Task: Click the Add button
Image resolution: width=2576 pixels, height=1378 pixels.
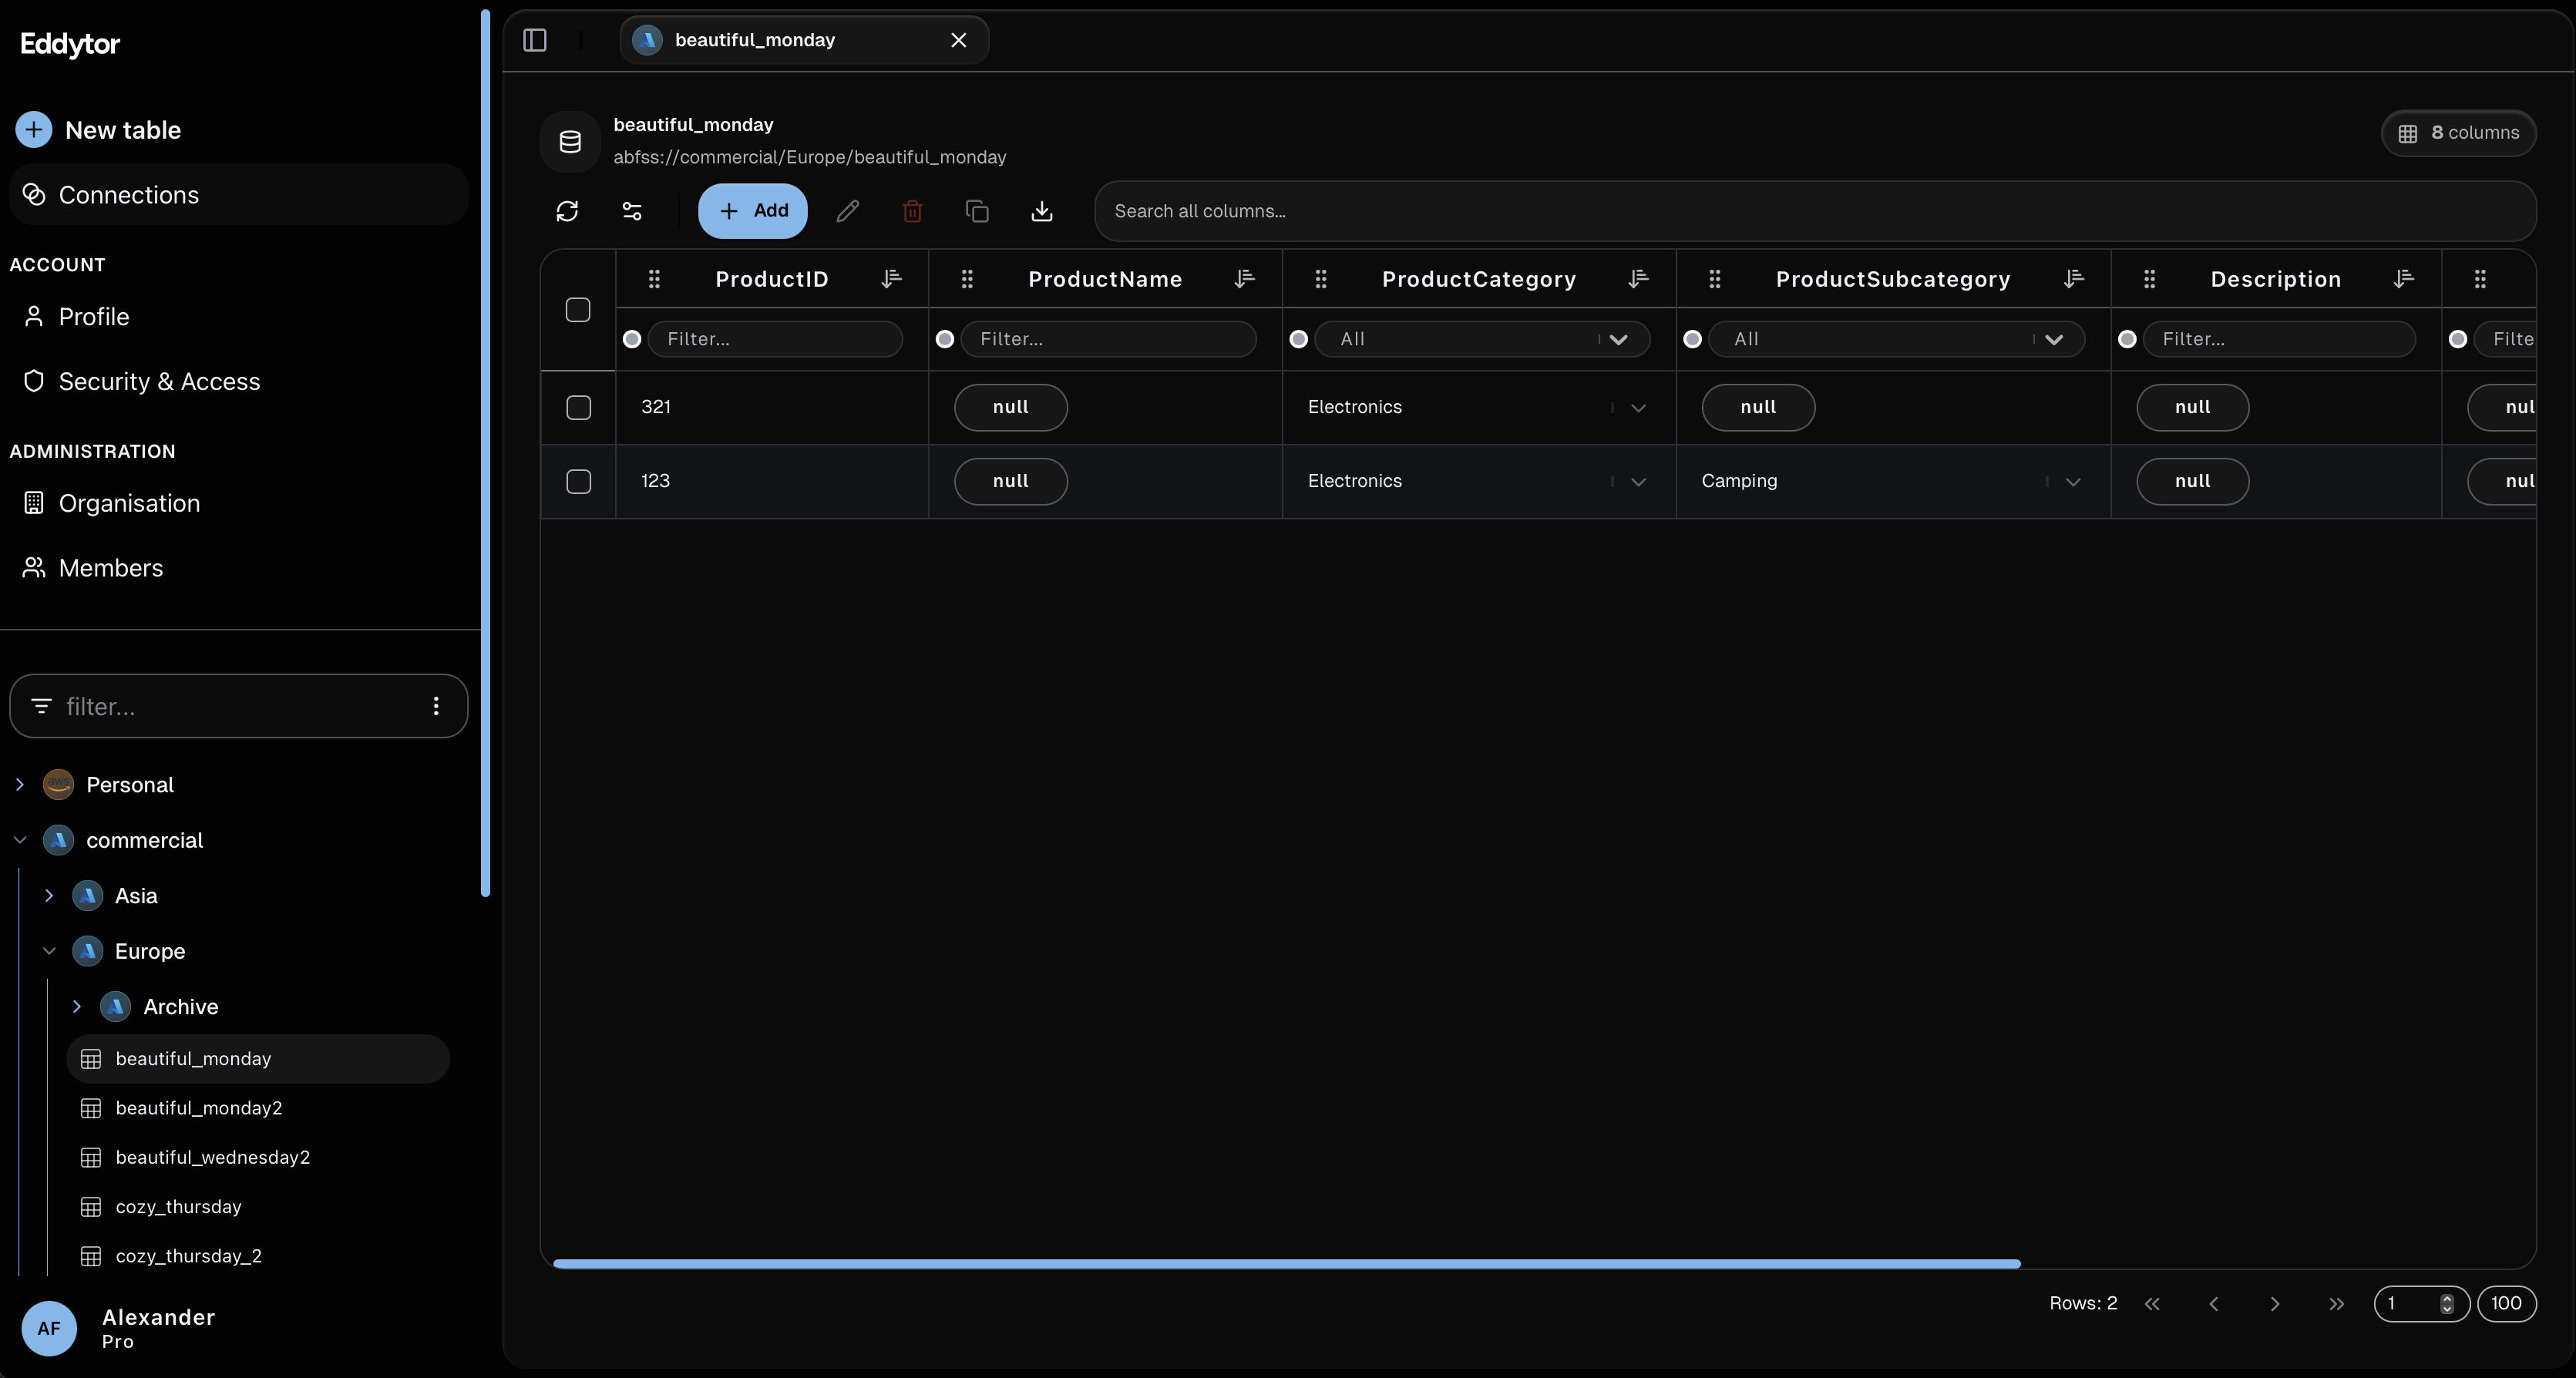Action: coord(752,211)
